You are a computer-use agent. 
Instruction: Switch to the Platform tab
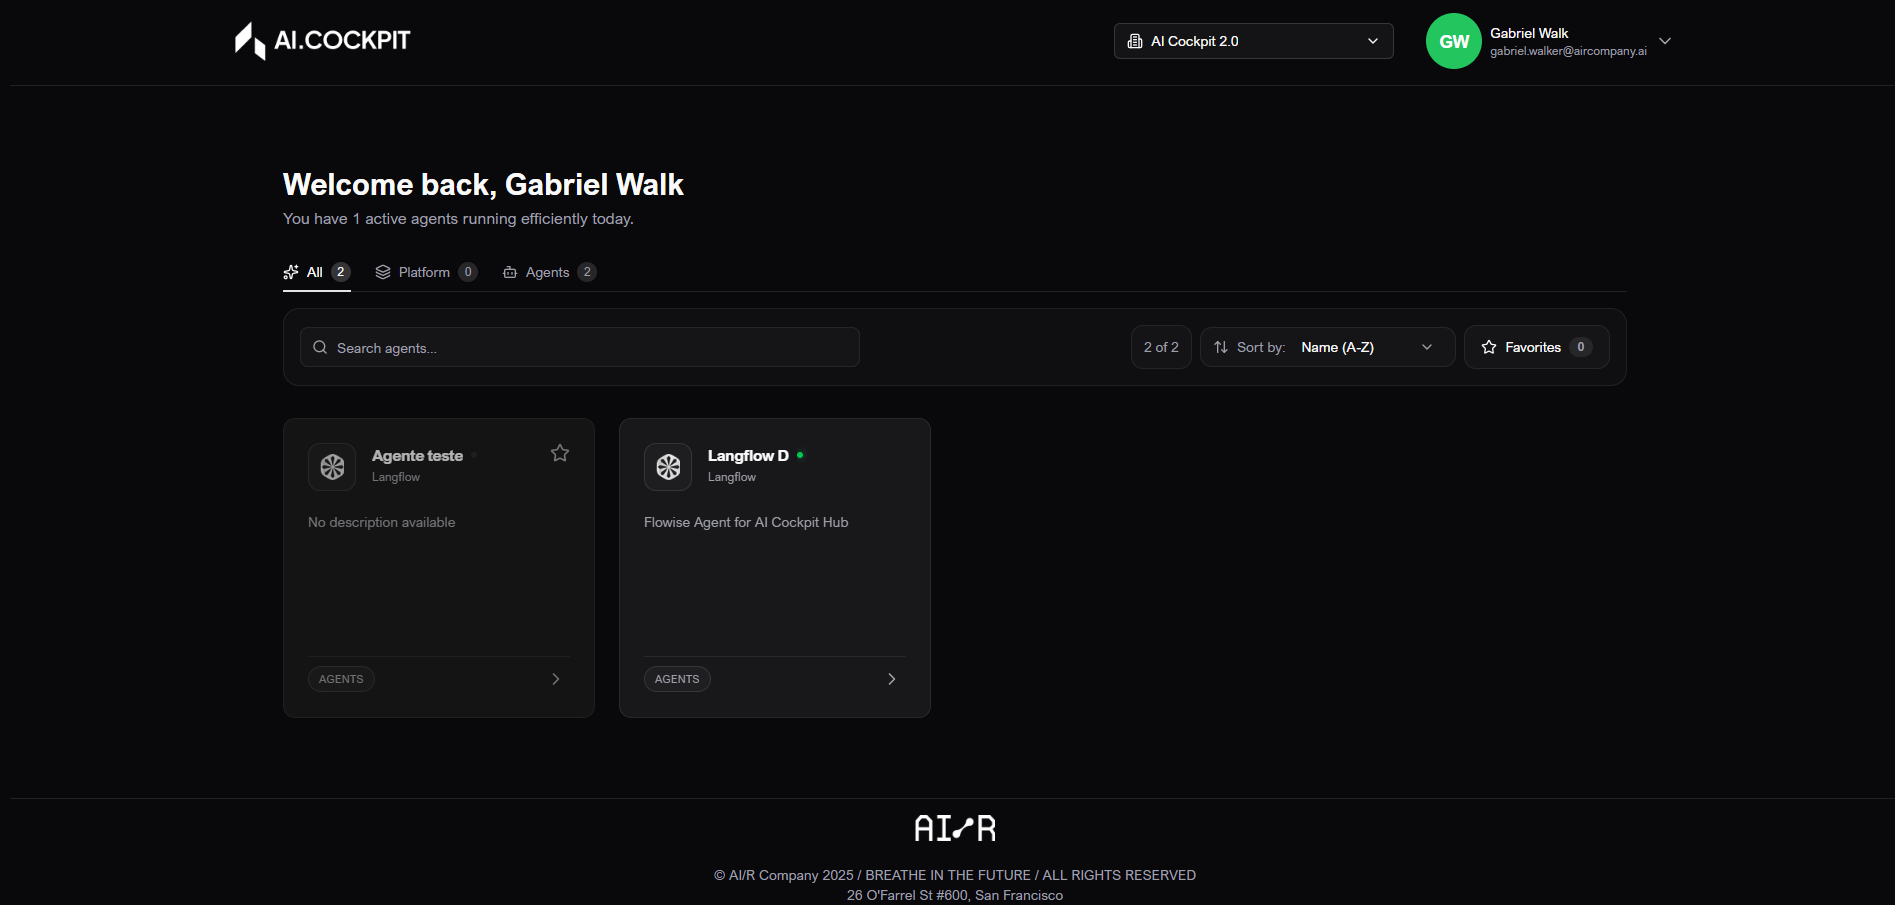point(425,272)
